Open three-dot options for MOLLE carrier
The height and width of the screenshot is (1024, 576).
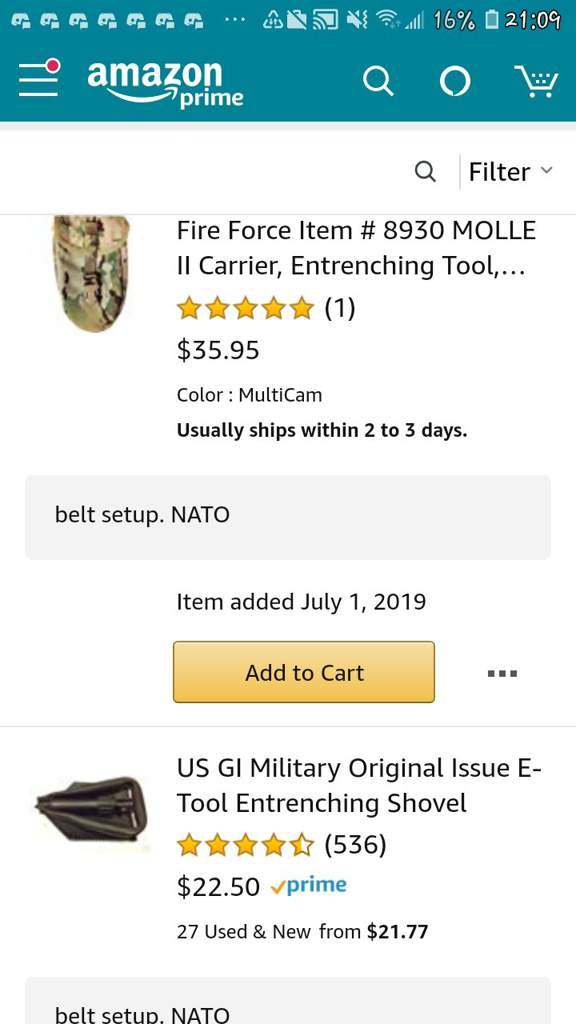(503, 673)
